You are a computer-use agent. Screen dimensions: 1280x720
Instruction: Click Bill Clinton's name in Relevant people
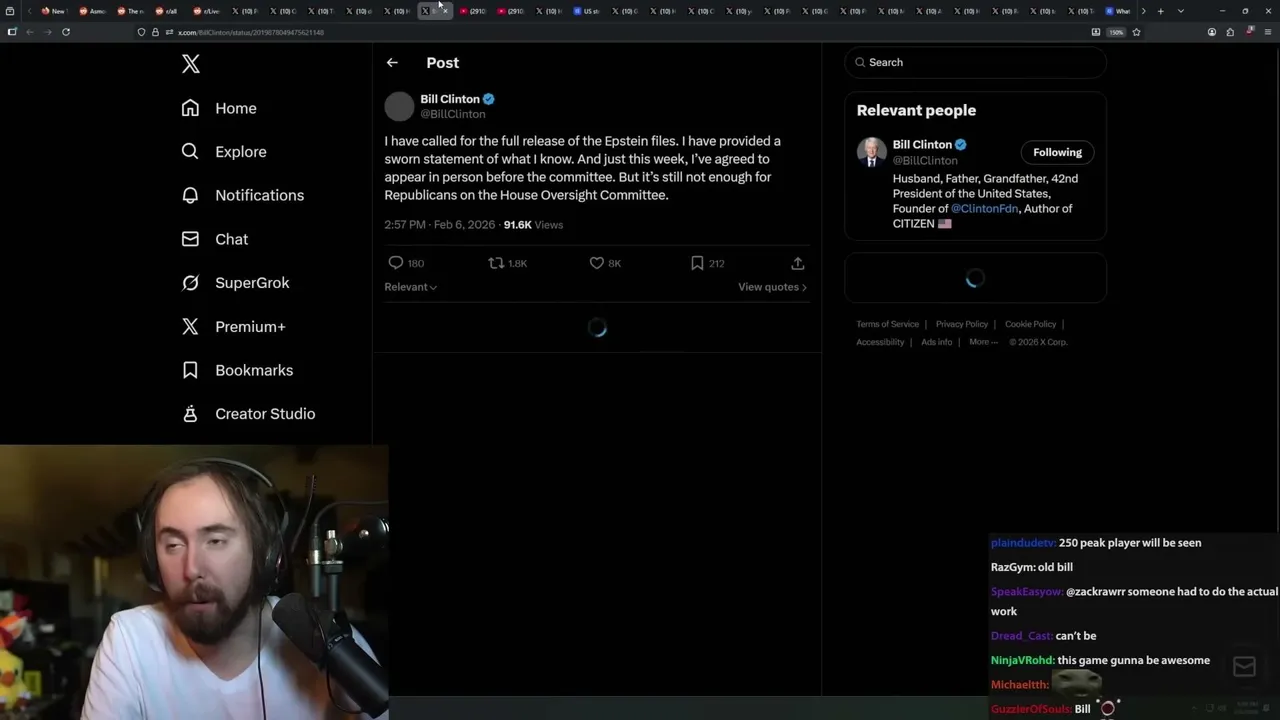tap(922, 144)
